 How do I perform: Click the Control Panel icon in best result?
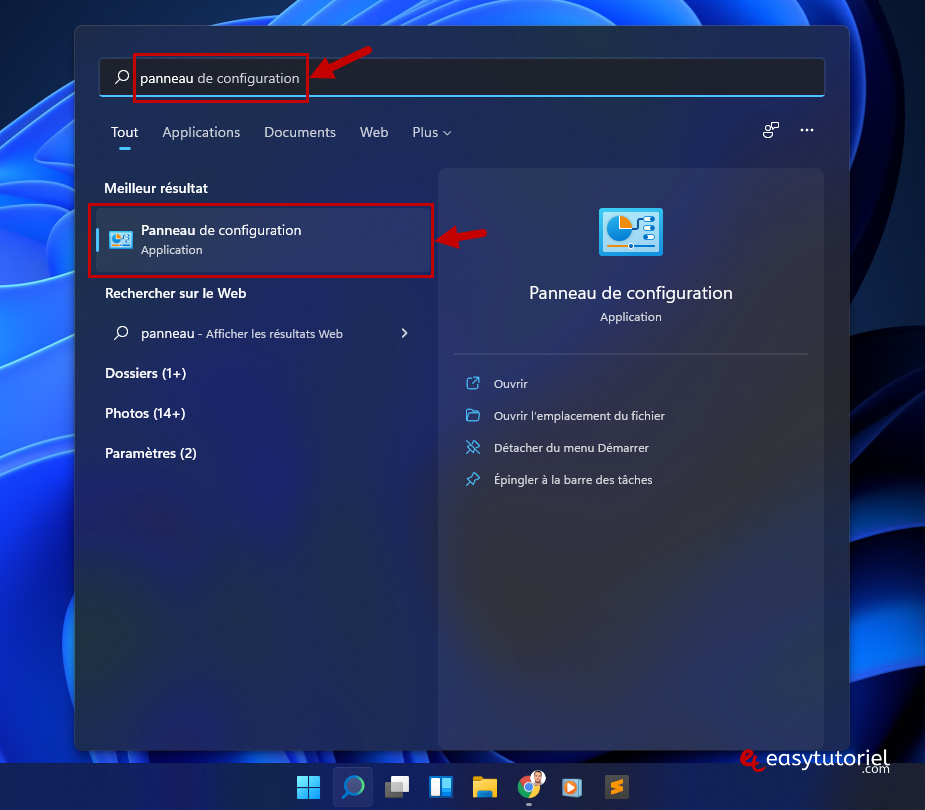tap(121, 240)
